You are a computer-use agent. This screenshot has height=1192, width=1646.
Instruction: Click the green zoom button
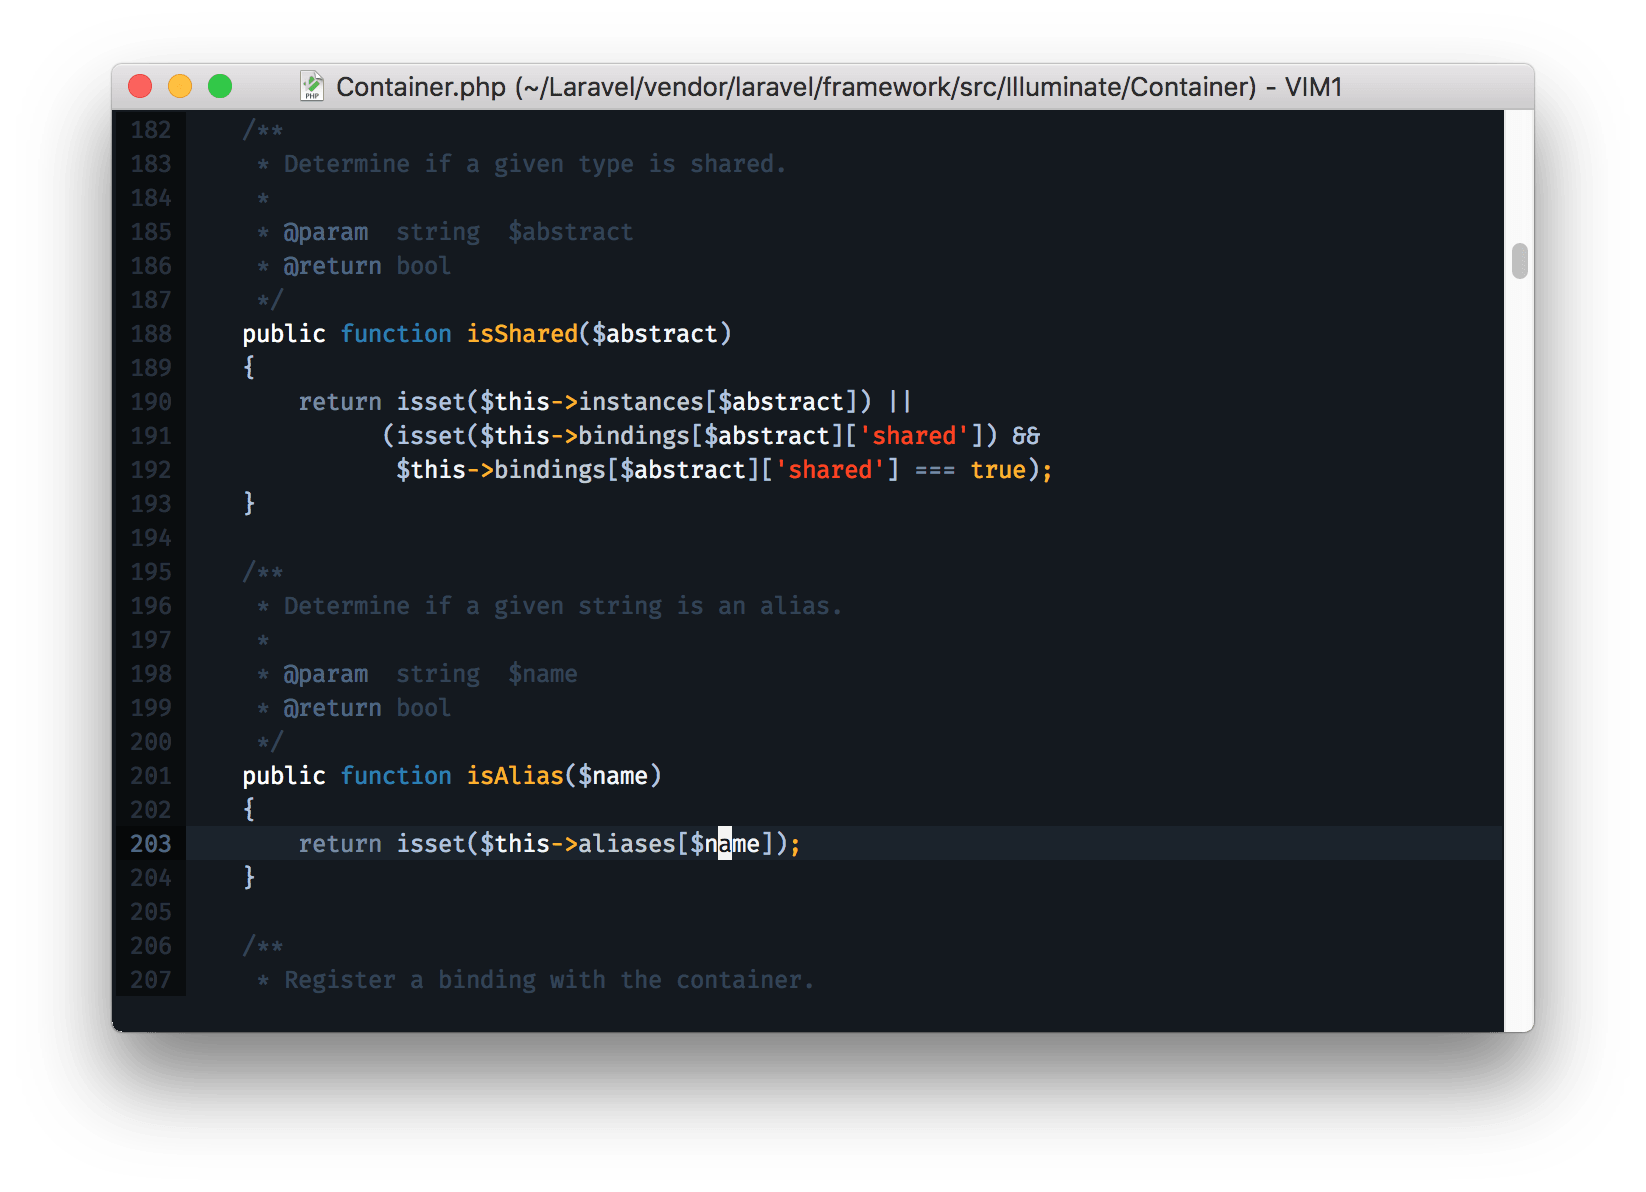coord(220,87)
